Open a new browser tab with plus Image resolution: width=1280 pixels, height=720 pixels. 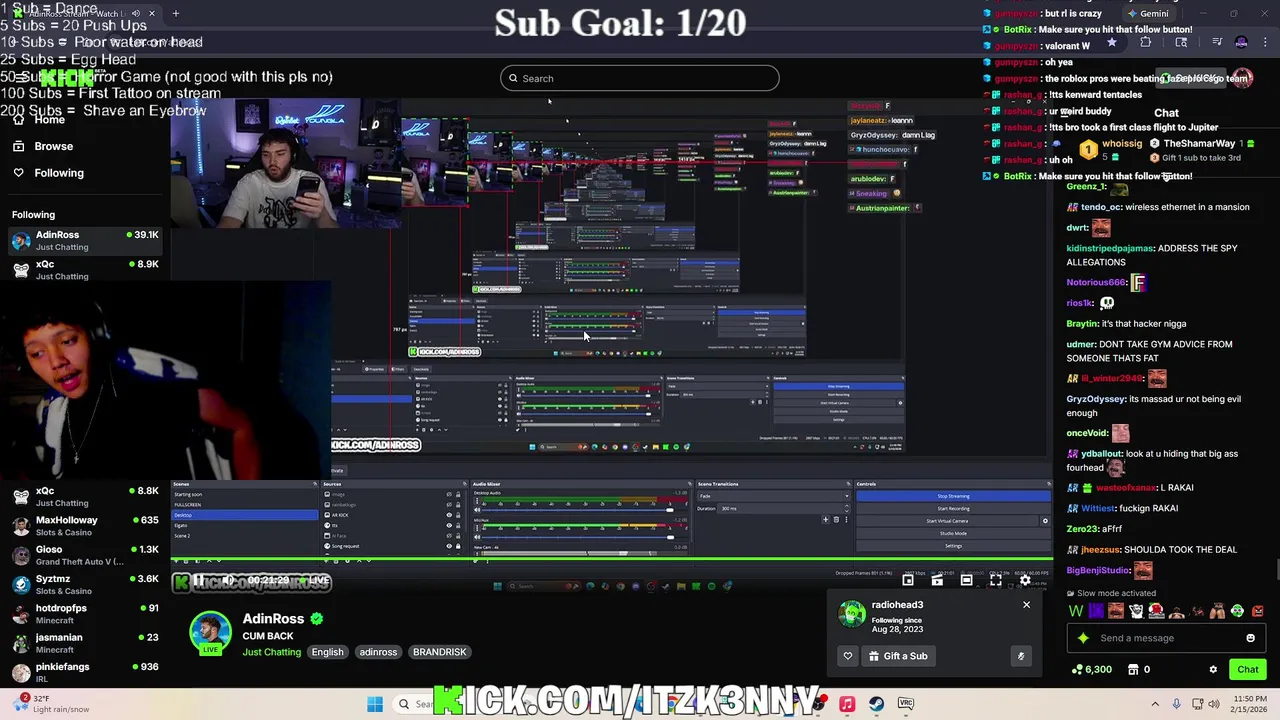tap(175, 13)
